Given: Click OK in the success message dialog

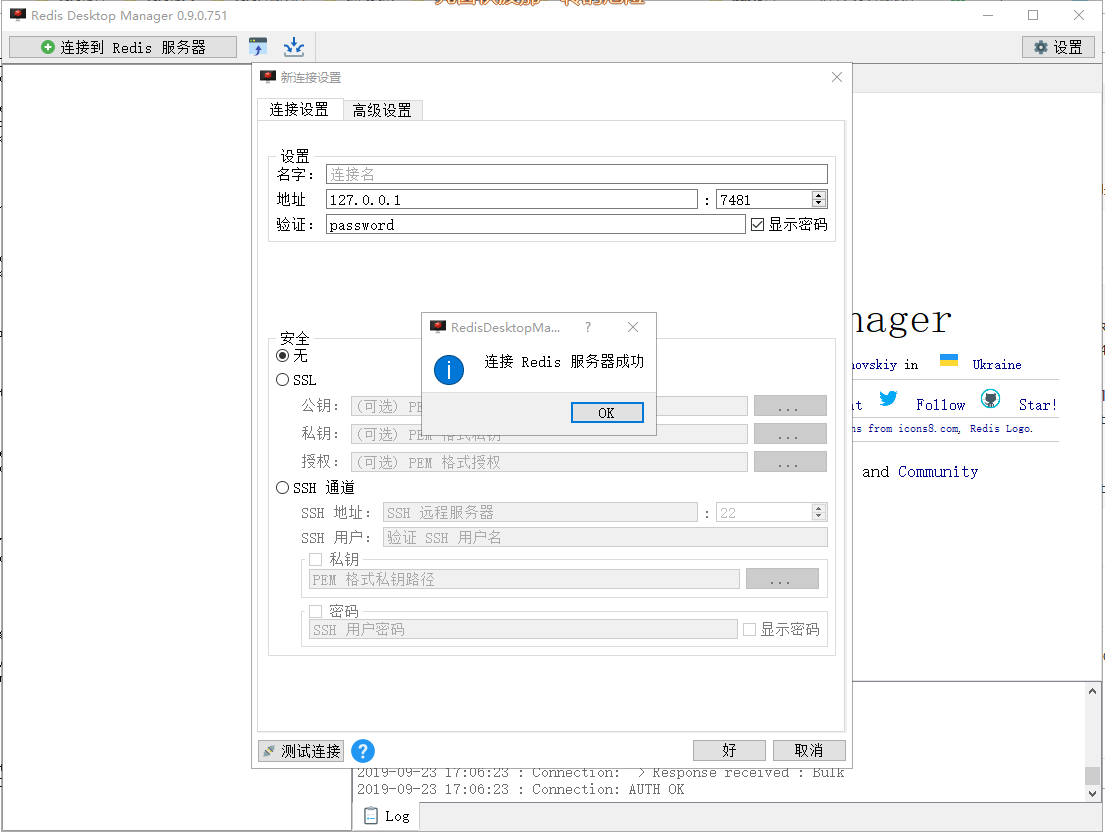Looking at the screenshot, I should [x=607, y=413].
